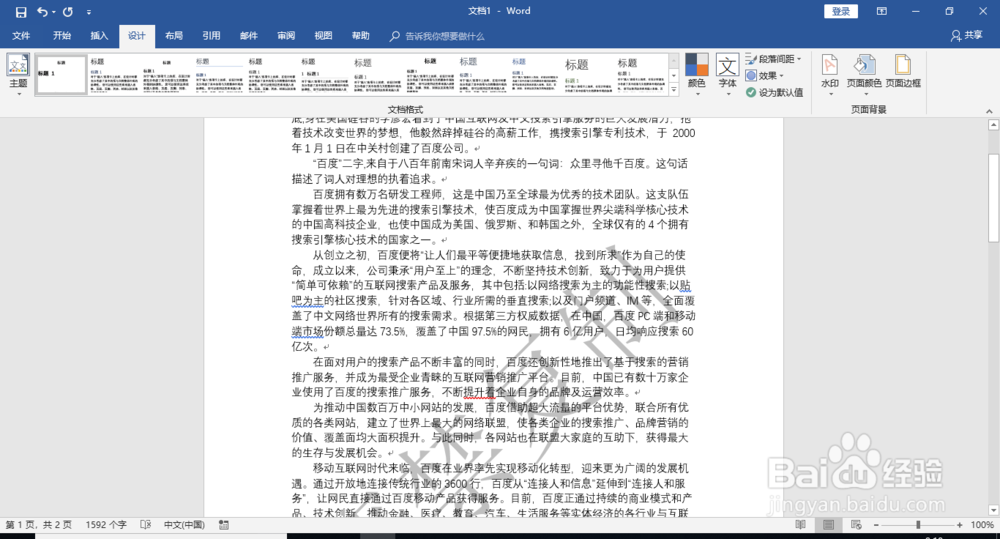Click word count '1592 个字' in status bar

tap(106, 525)
